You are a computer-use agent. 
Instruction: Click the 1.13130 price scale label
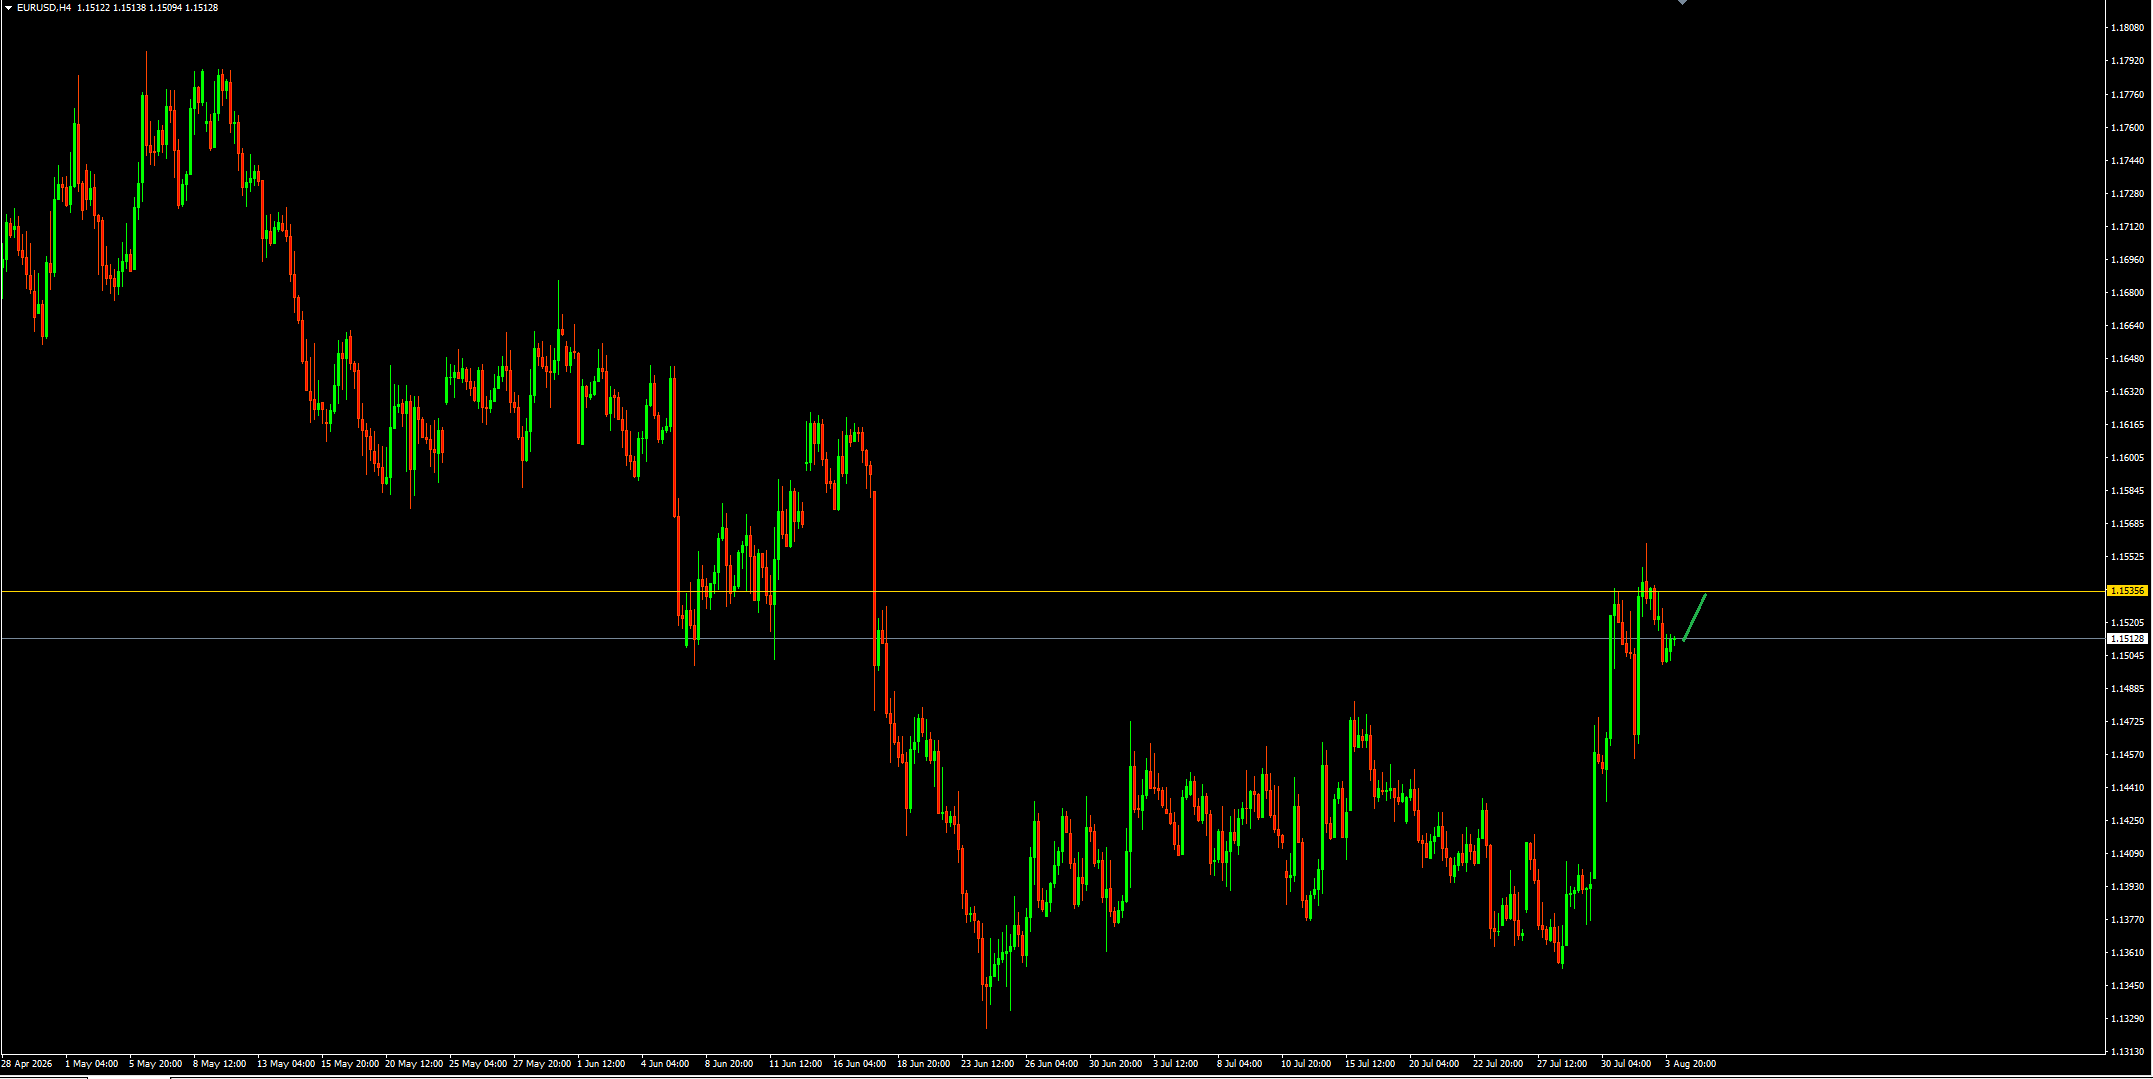coord(2127,1052)
